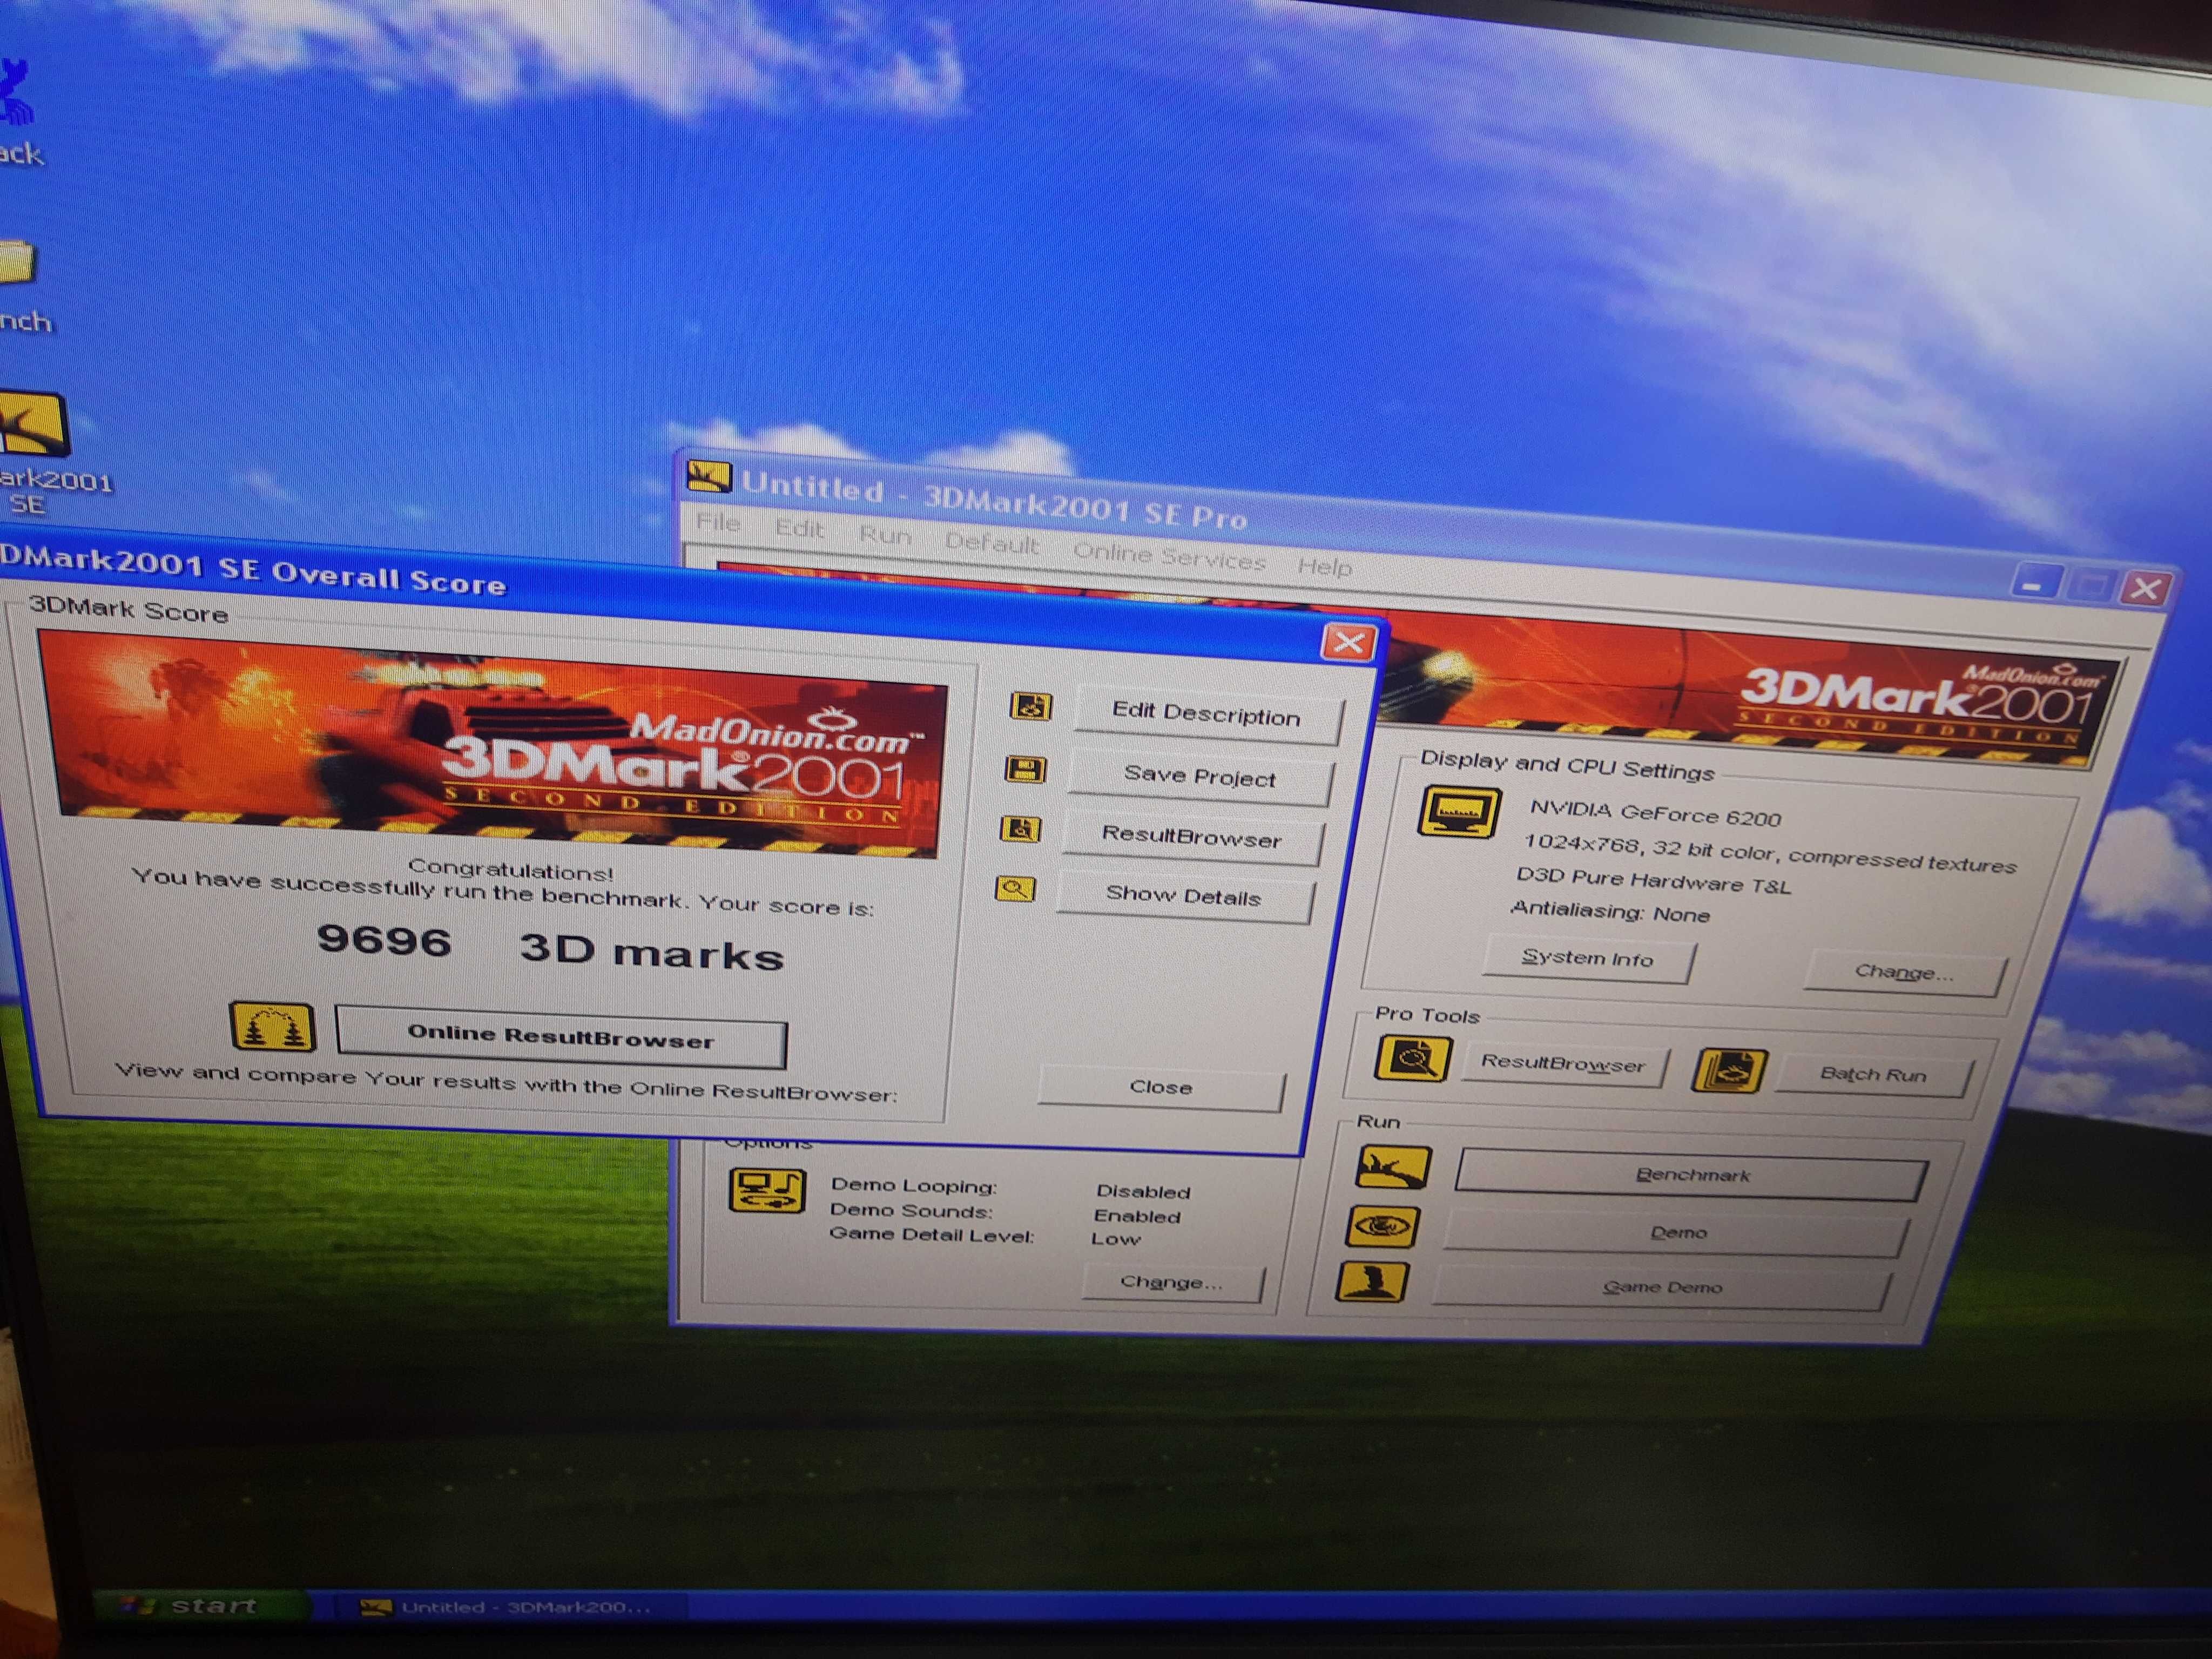2212x1659 pixels.
Task: Click the 3DMark title bar icon
Action: (709, 477)
